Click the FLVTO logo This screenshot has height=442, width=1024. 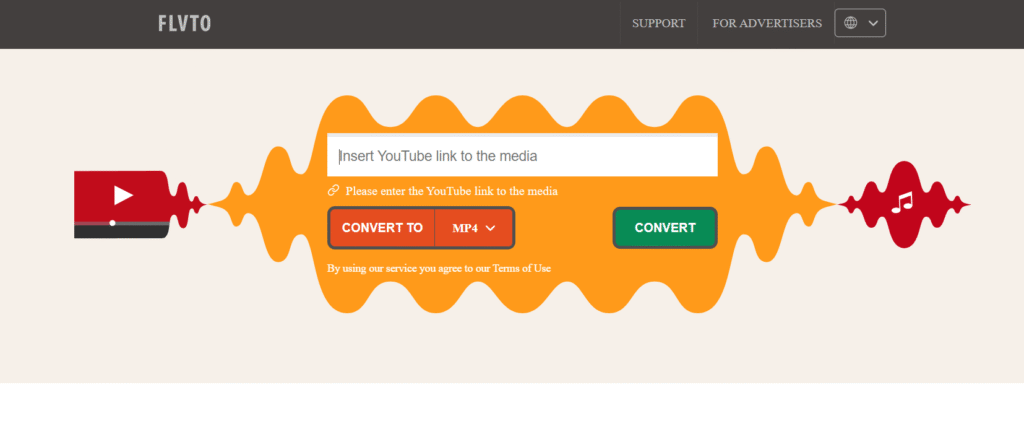pos(184,24)
